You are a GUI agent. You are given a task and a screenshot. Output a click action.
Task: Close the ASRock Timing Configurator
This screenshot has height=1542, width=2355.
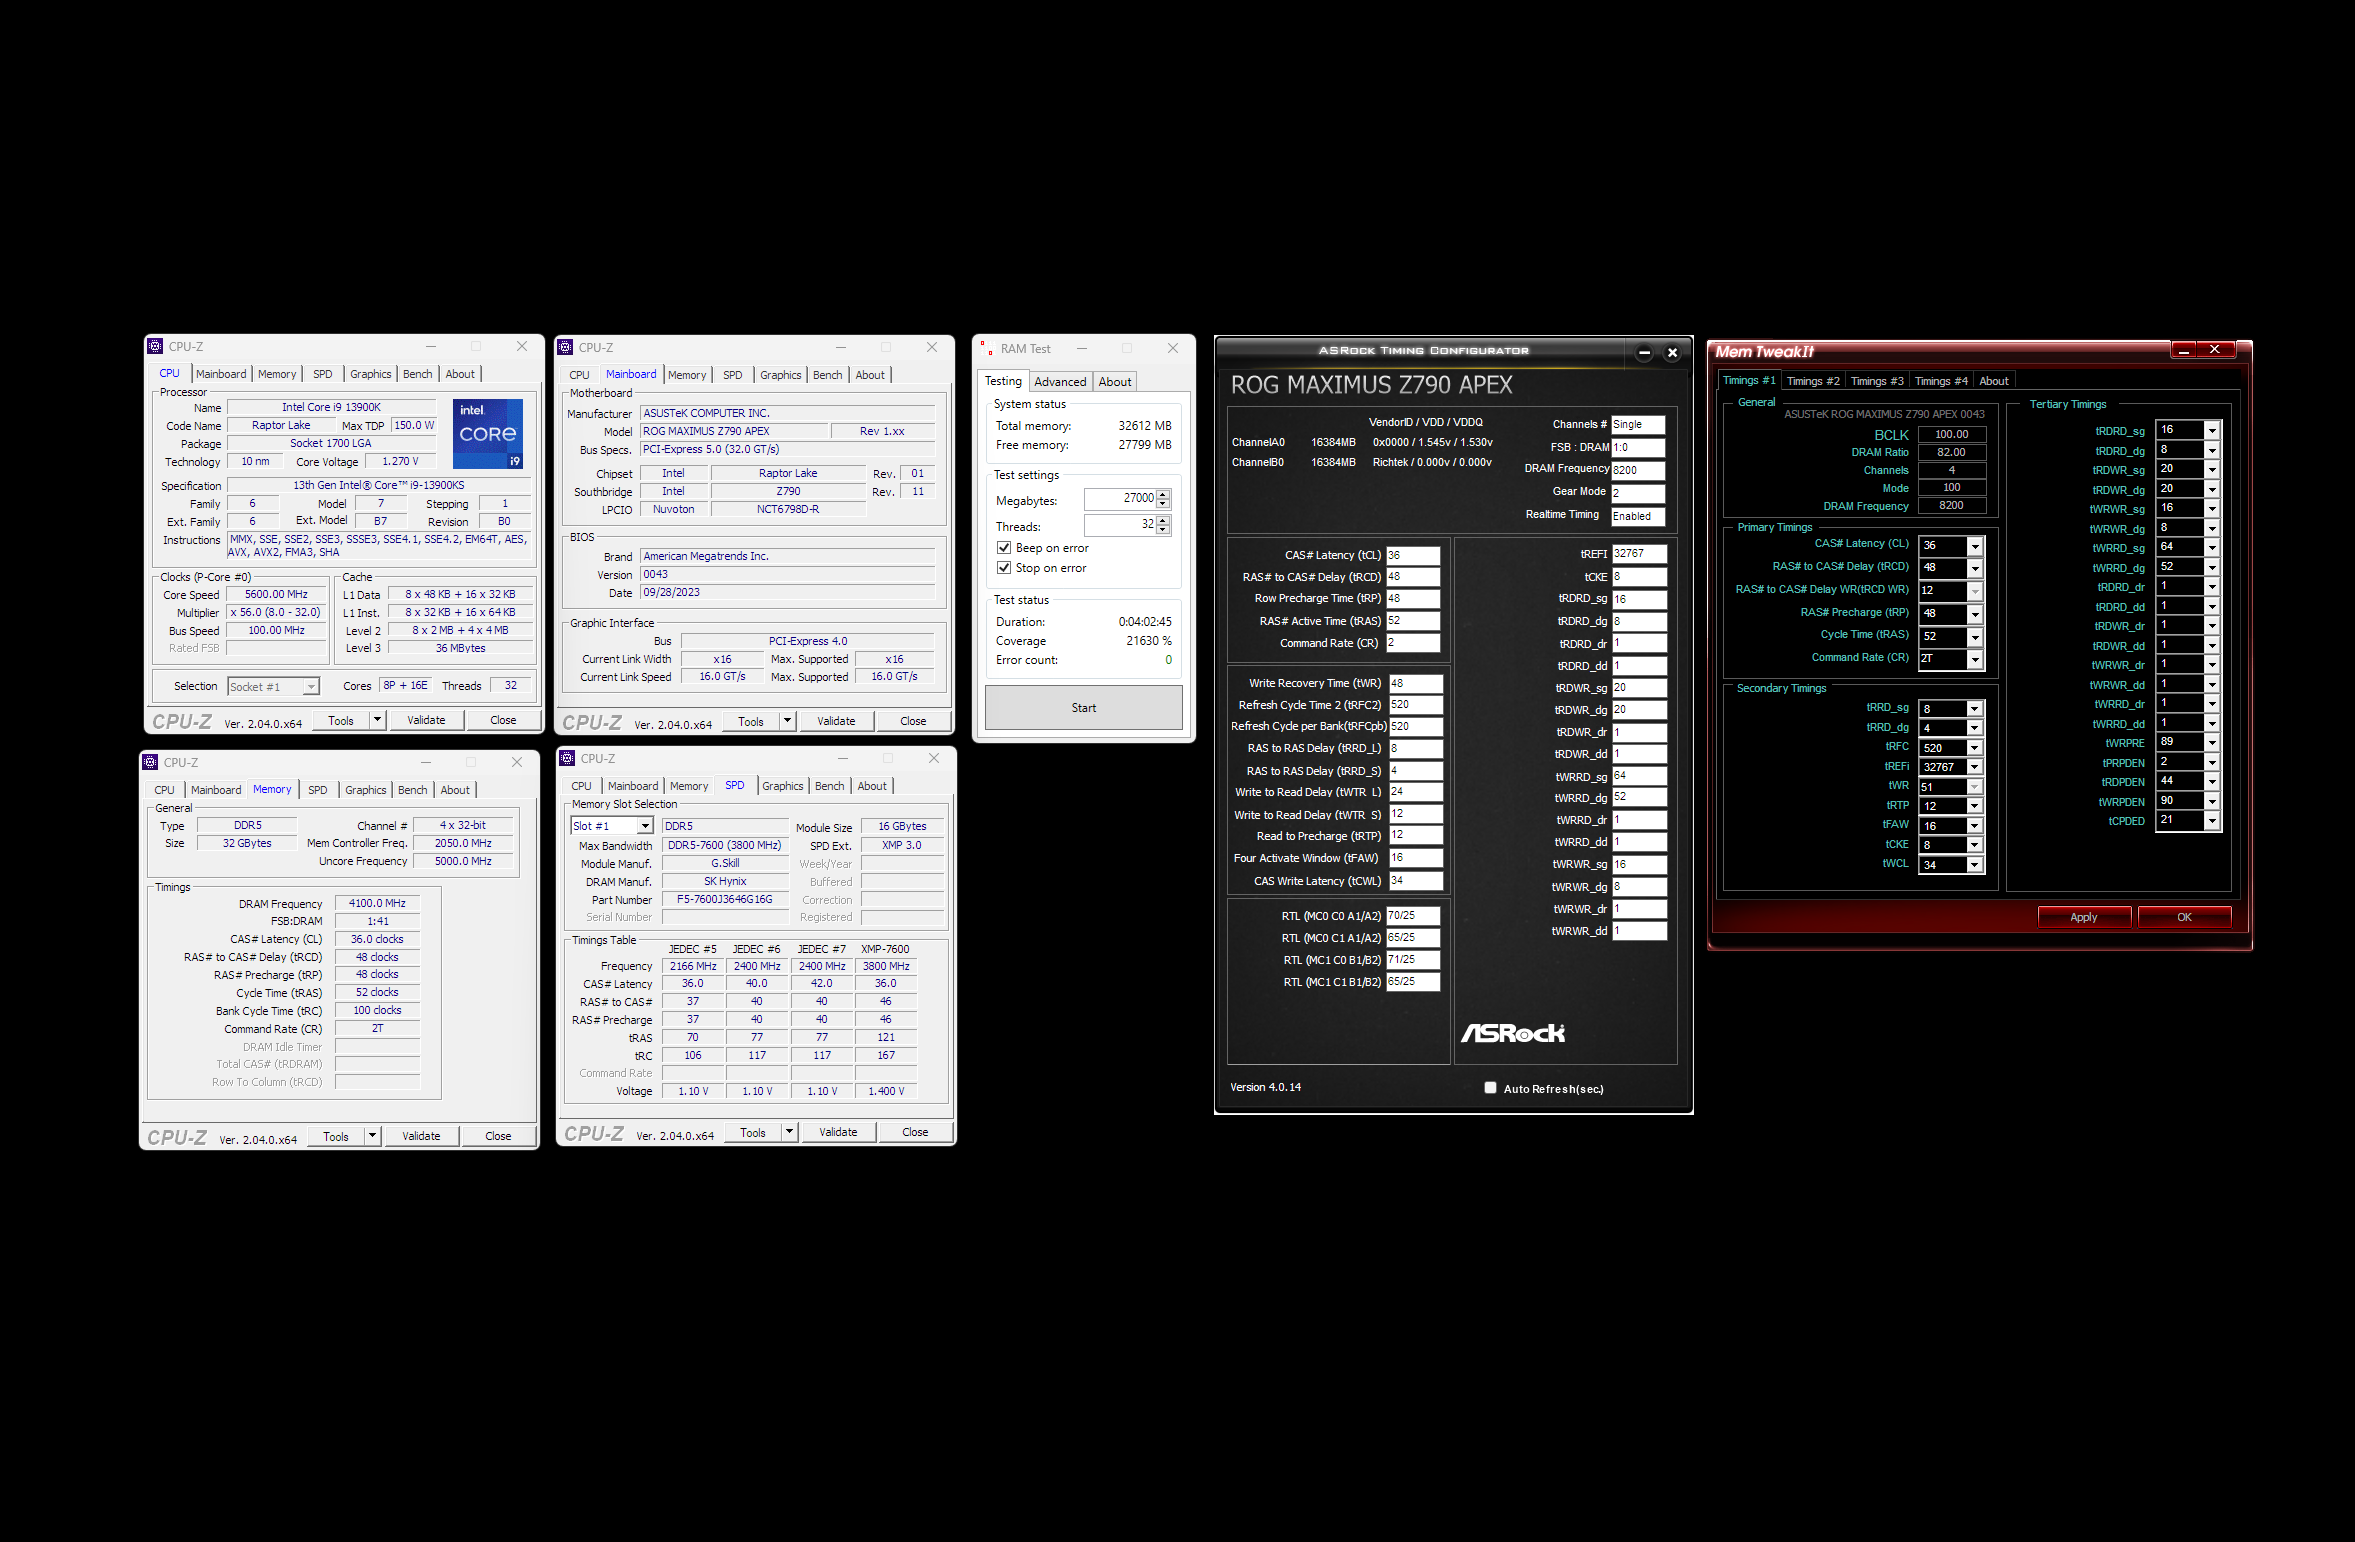click(x=1672, y=352)
